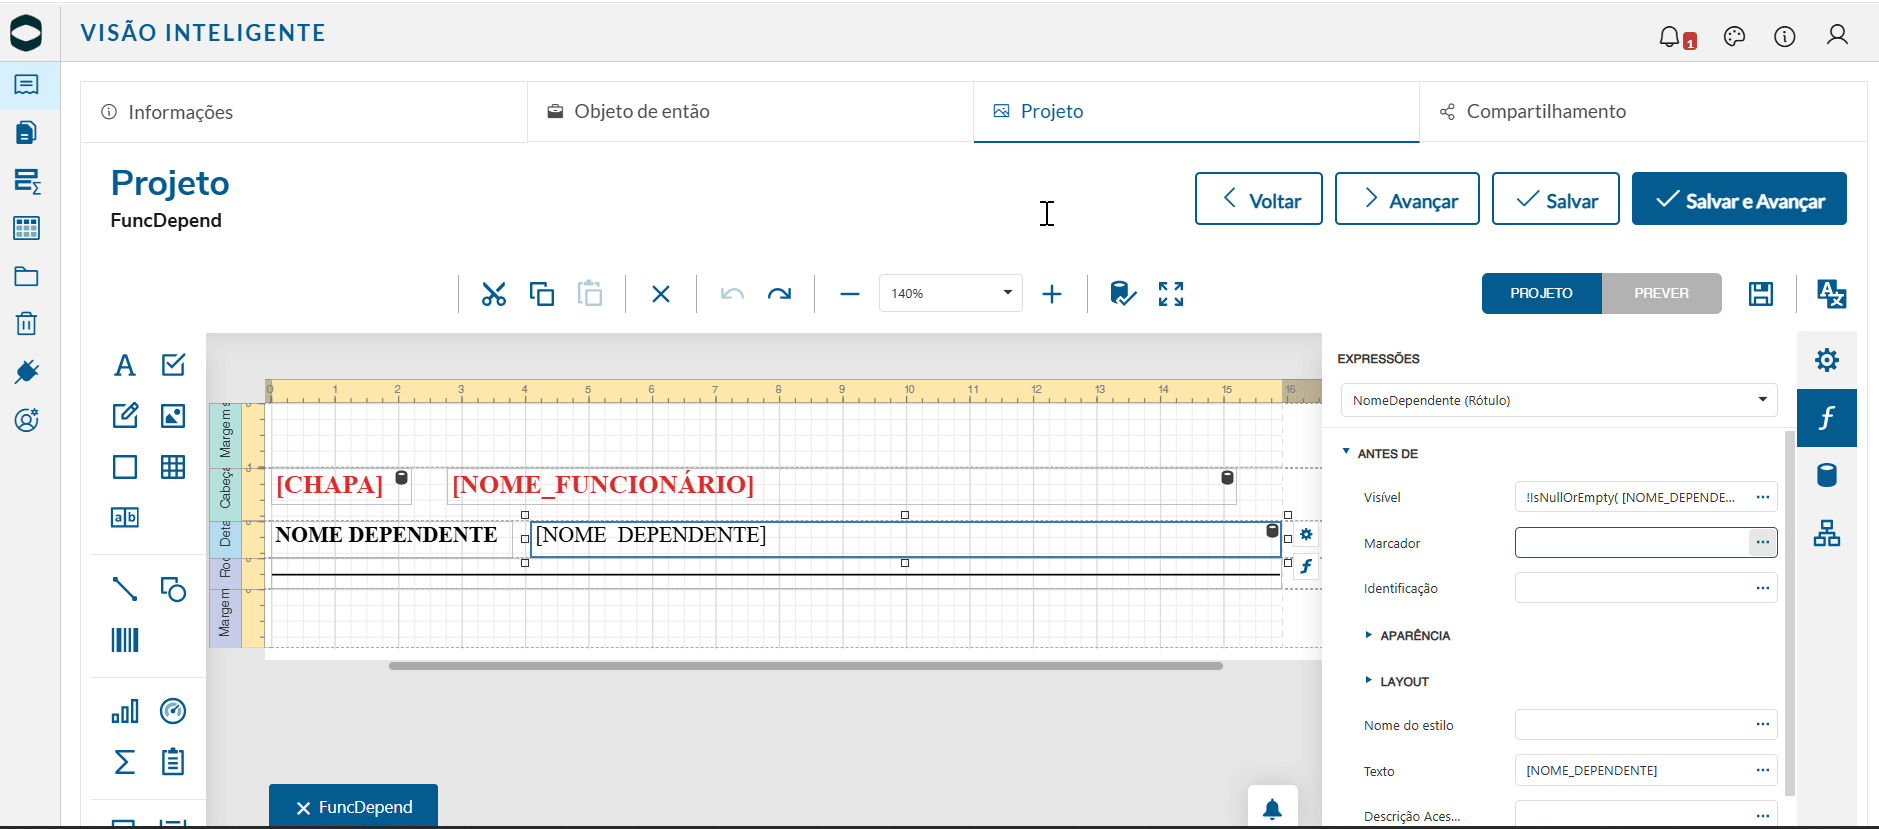Screen dimensions: 1879x829
Task: Select the Sigma summary tool
Action: point(125,762)
